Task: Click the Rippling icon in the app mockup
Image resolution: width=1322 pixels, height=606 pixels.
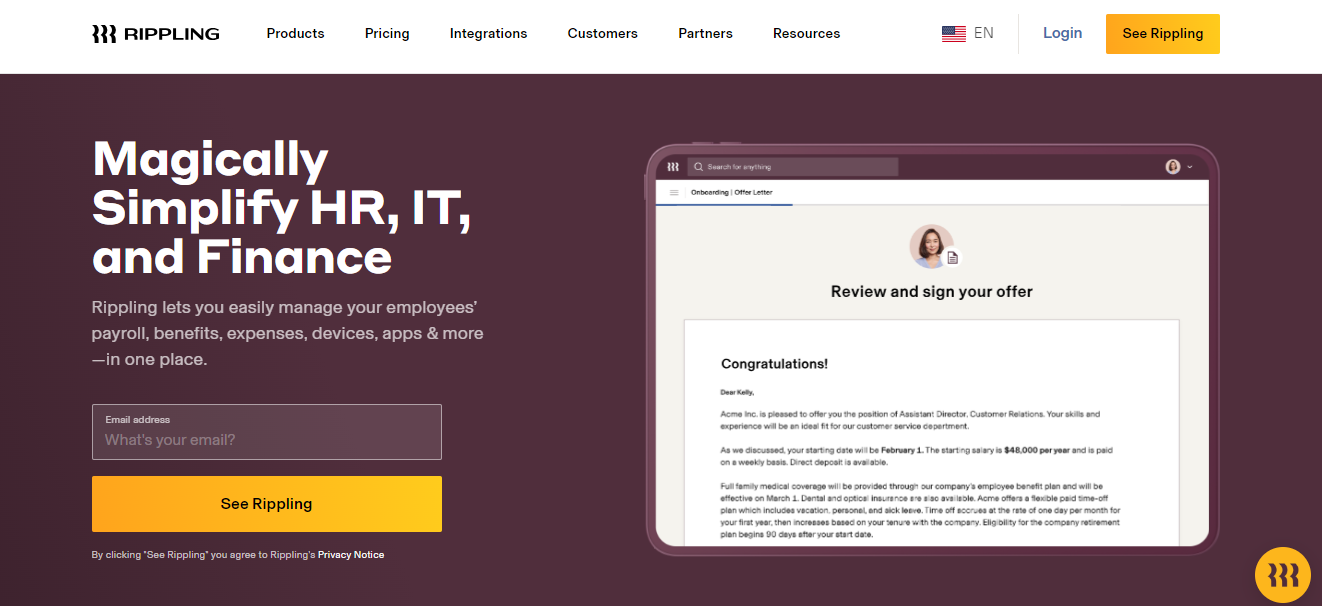Action: [x=673, y=167]
